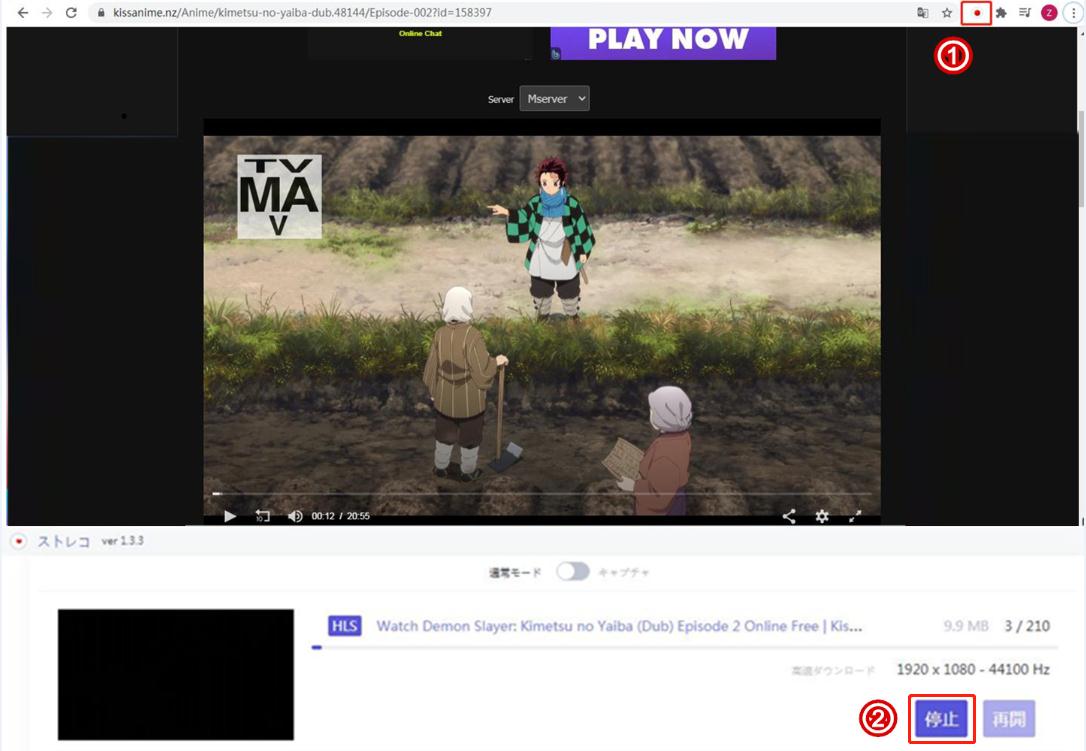Open the video share icon
This screenshot has height=751, width=1086.
tap(789, 516)
